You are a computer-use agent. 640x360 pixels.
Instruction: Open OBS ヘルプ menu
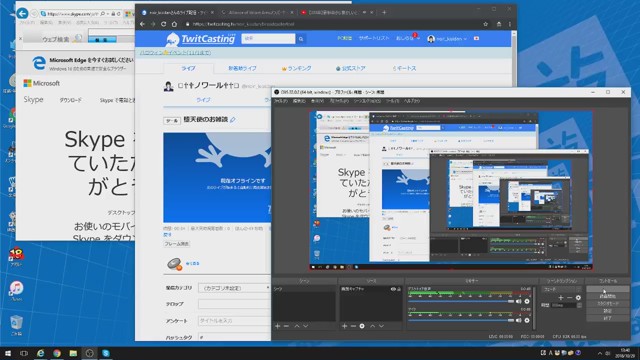pos(412,101)
